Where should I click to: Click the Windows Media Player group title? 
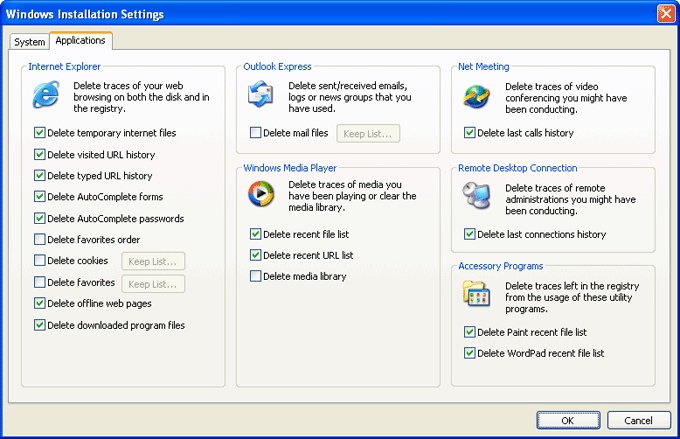click(x=290, y=168)
